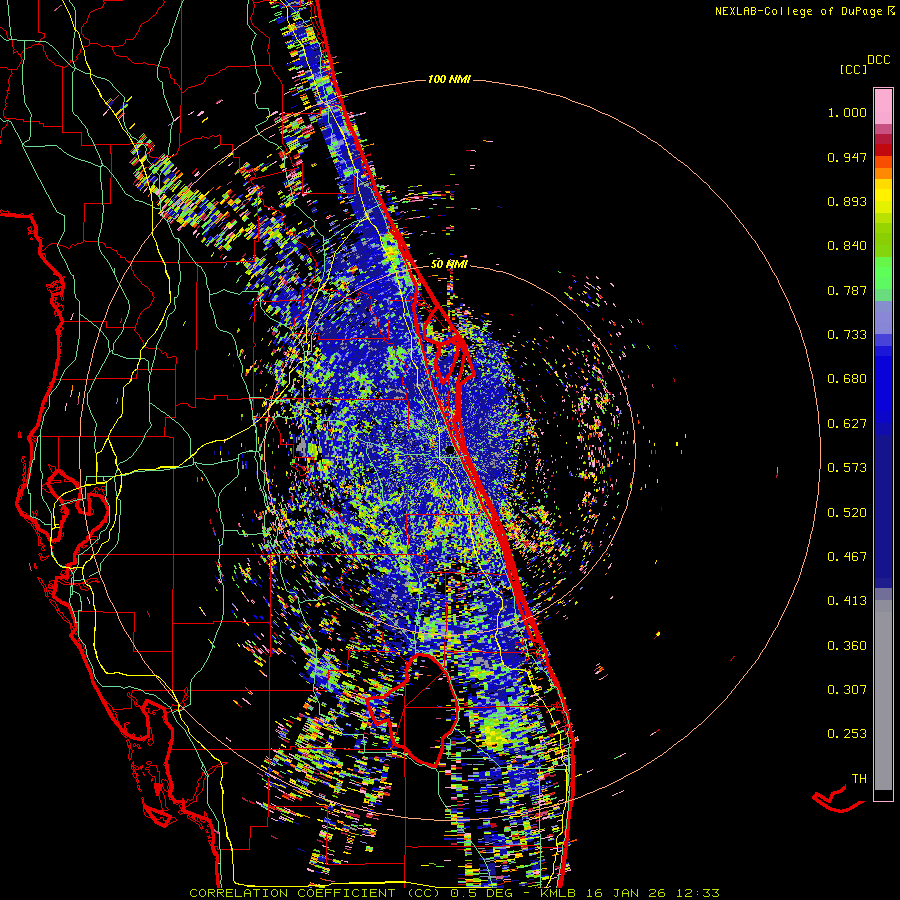Click the KMLB 16 JAN 26 12:33 timestamp
This screenshot has width=900, height=900.
[x=630, y=893]
